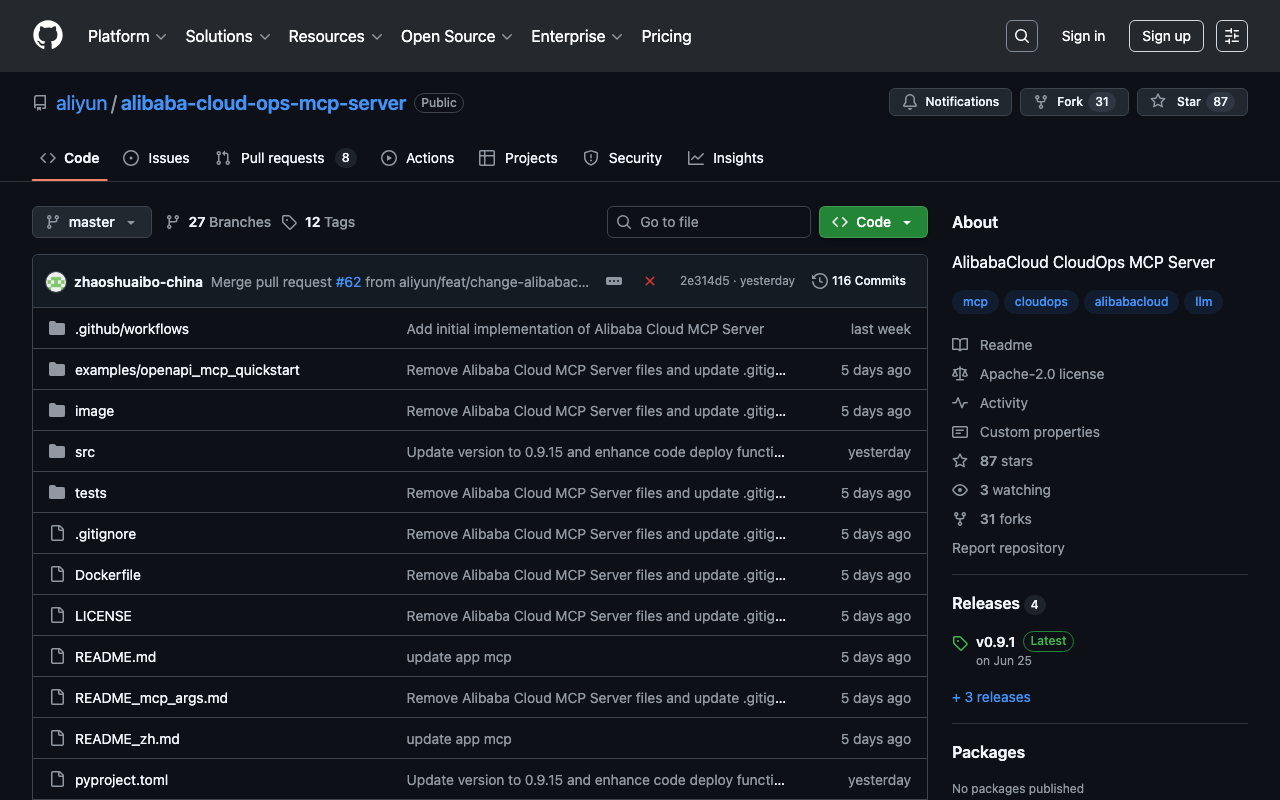Switch to the Pull requests tab

tap(282, 158)
